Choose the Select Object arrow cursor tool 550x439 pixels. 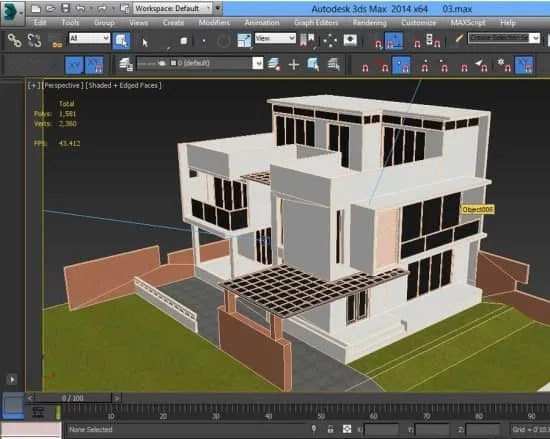(145, 42)
